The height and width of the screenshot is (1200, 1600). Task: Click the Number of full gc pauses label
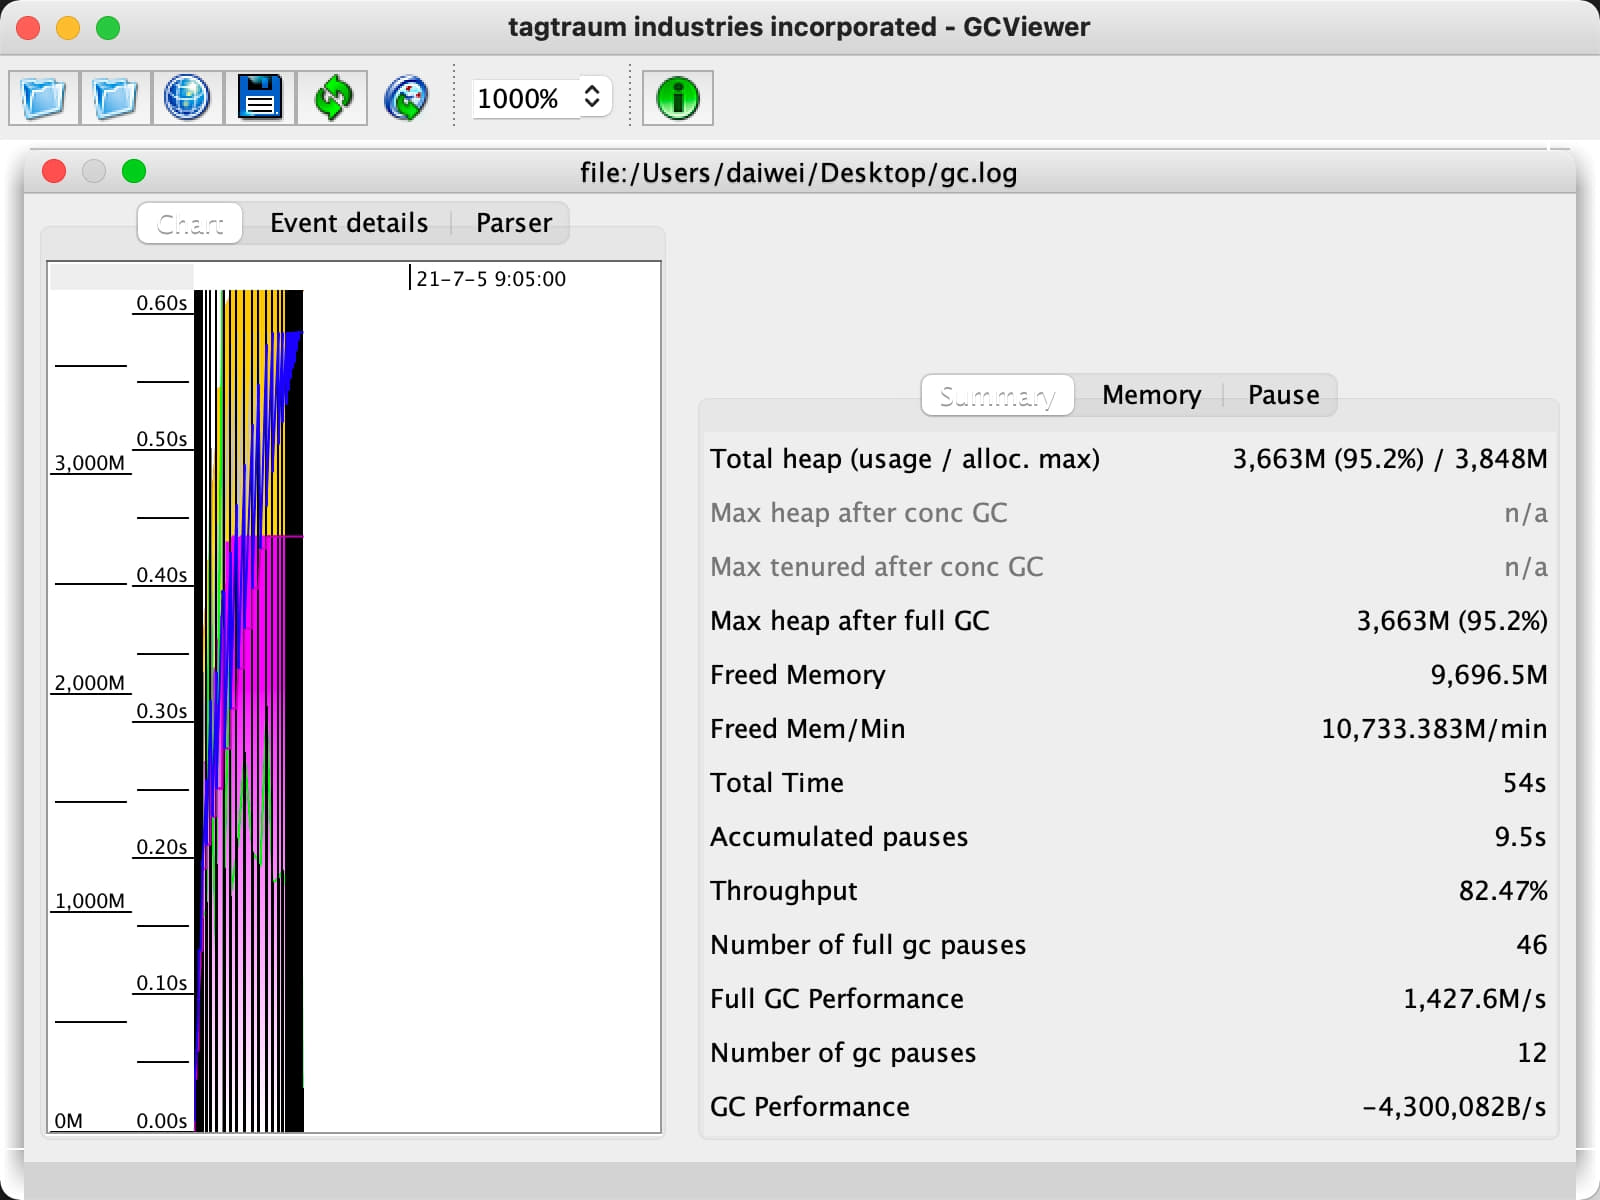tap(868, 945)
